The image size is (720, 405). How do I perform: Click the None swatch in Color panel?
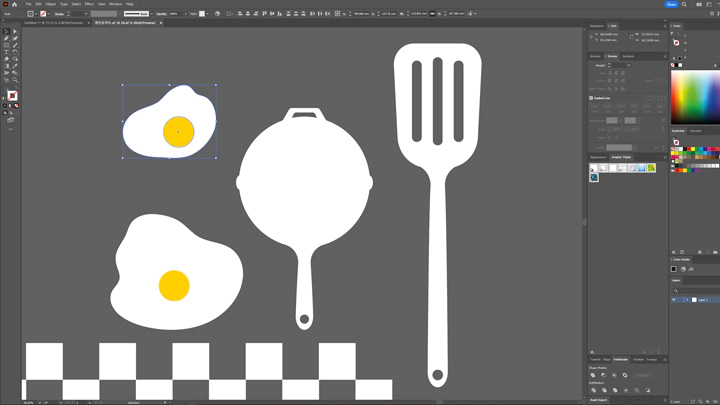tap(673, 65)
